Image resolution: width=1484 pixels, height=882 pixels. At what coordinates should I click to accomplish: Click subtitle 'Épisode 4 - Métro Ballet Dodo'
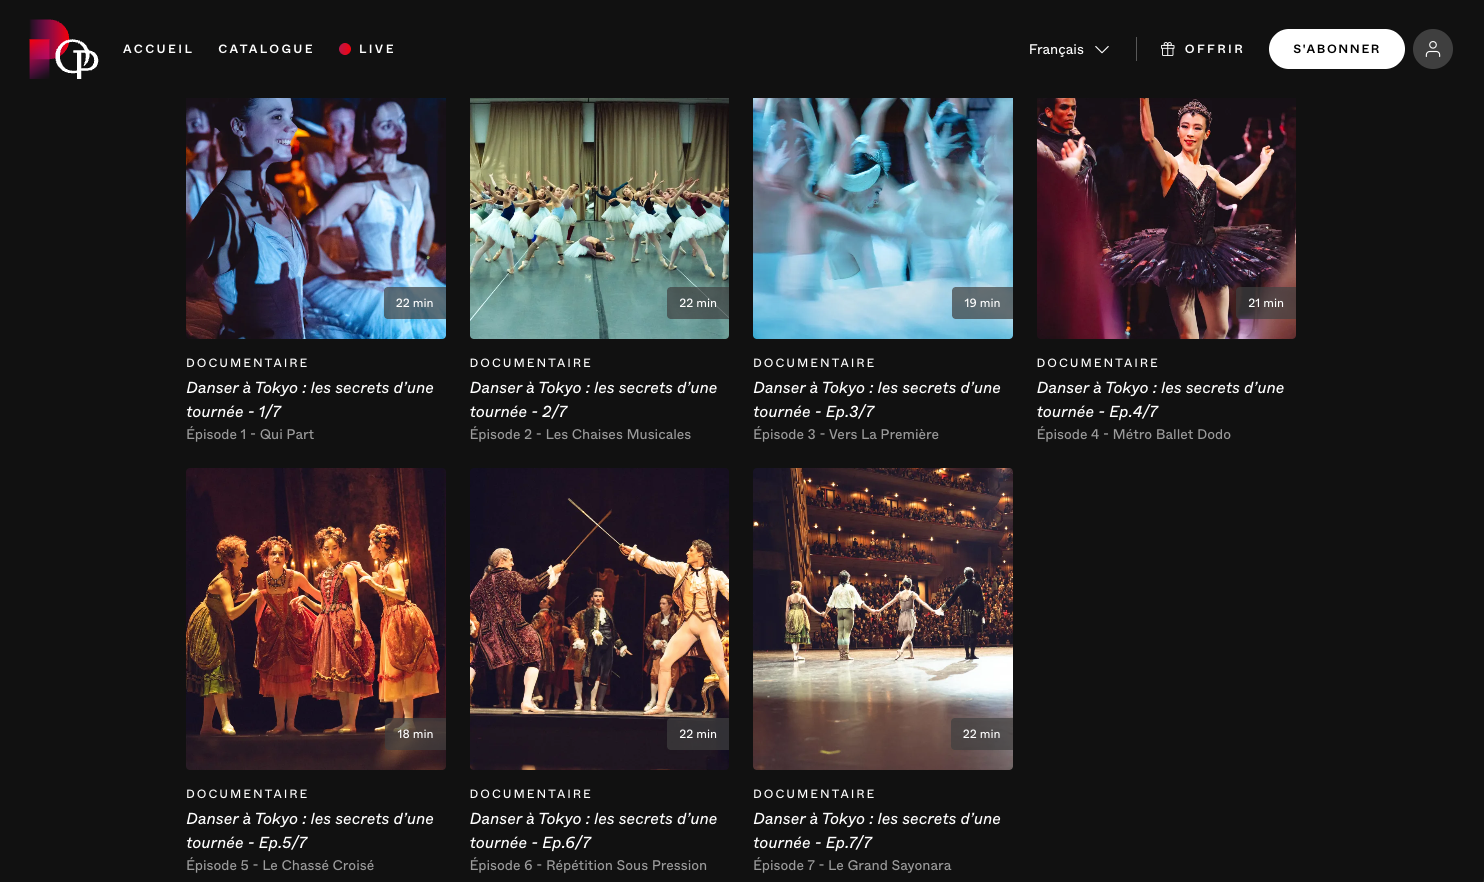point(1134,434)
